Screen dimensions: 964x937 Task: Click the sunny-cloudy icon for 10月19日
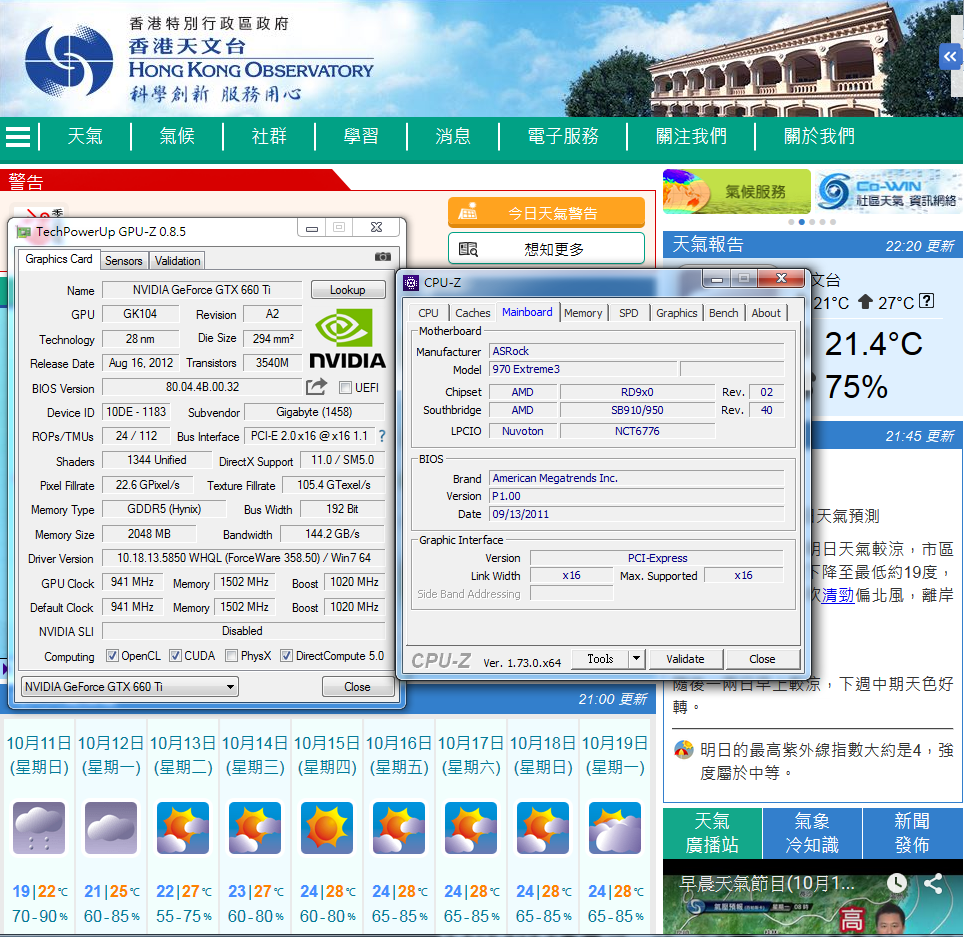point(614,828)
